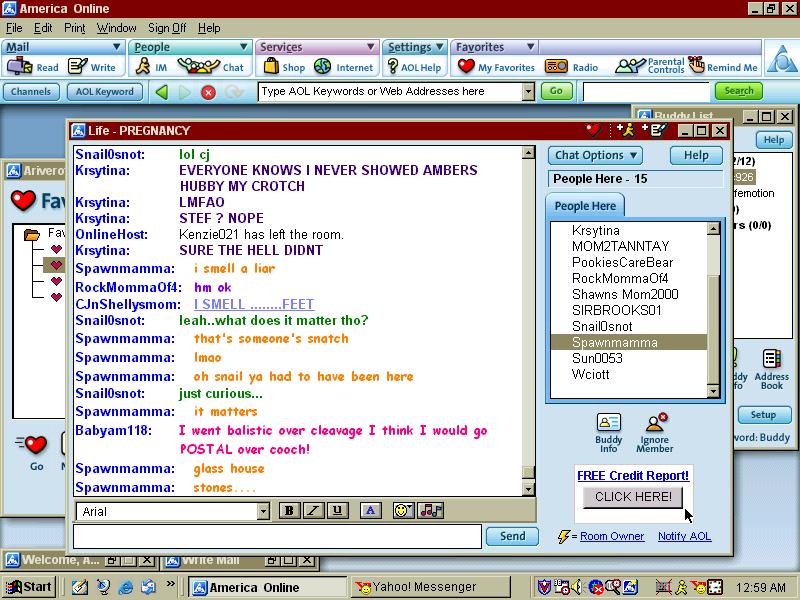Open the text color picker
The width and height of the screenshot is (800, 600).
pos(370,510)
